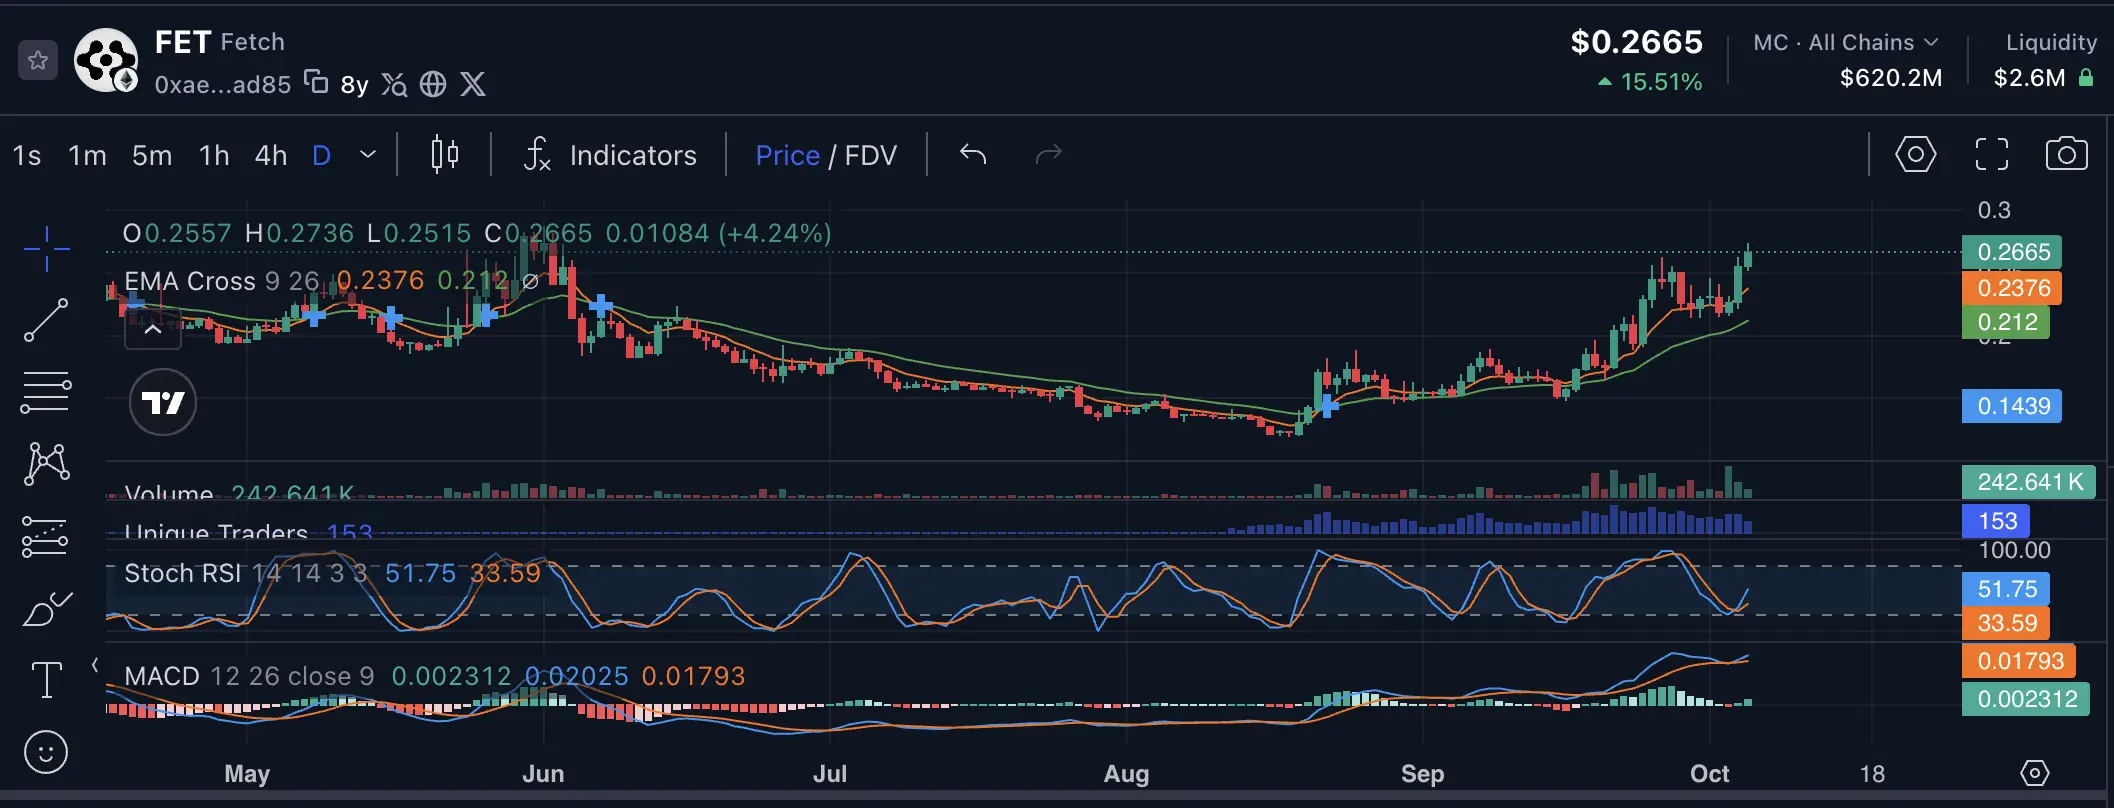Screen dimensions: 2114x808
Task: Open the MC All Chains dropdown
Action: 1846,43
